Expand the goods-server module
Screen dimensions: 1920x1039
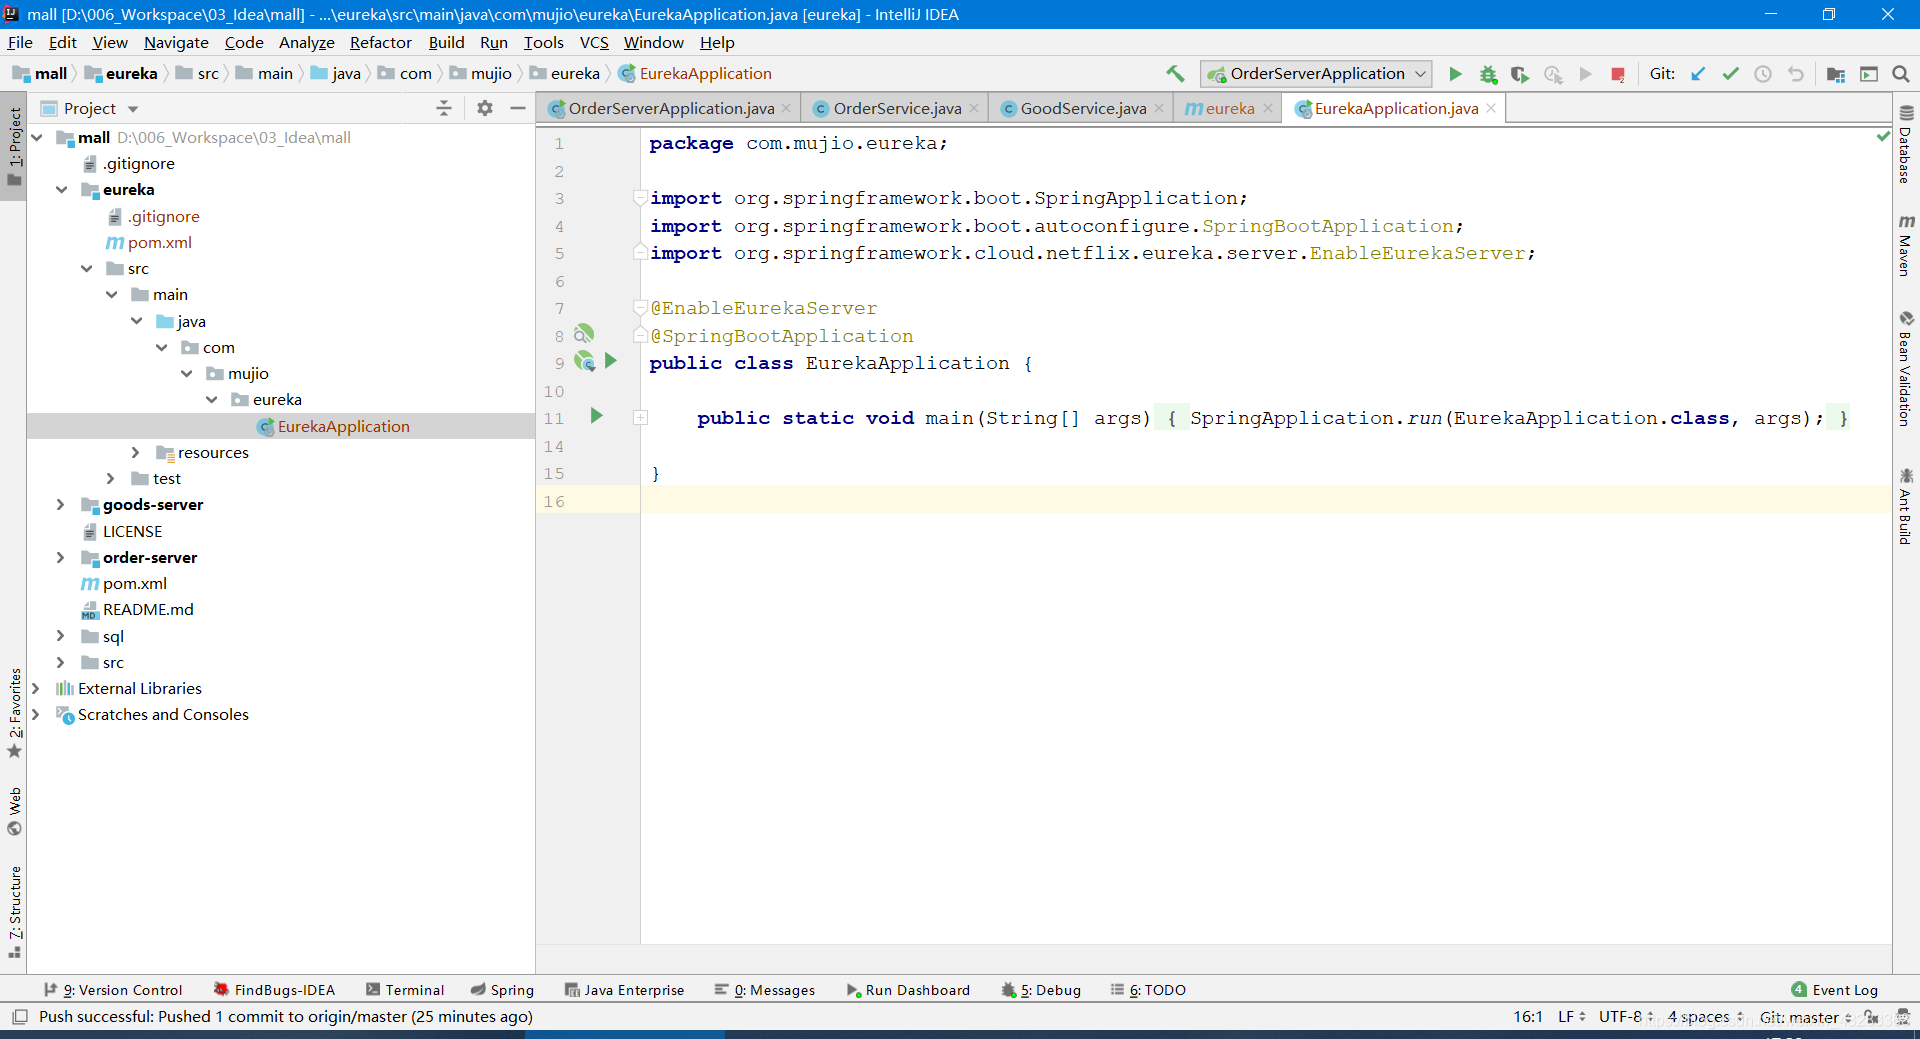[x=61, y=505]
